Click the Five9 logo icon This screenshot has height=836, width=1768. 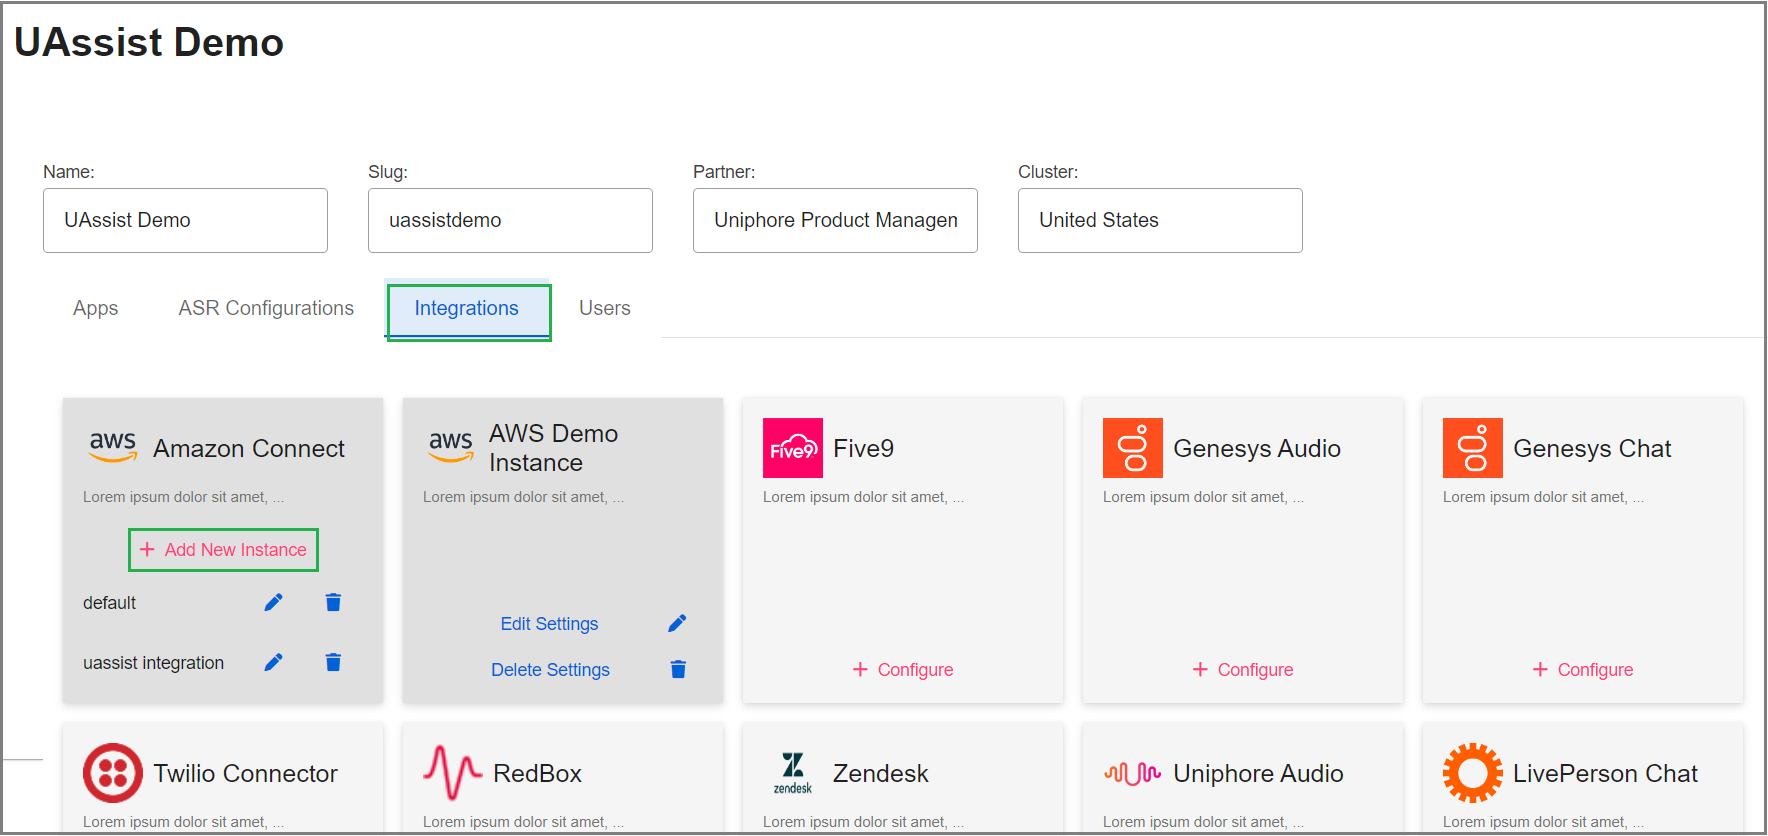click(793, 448)
